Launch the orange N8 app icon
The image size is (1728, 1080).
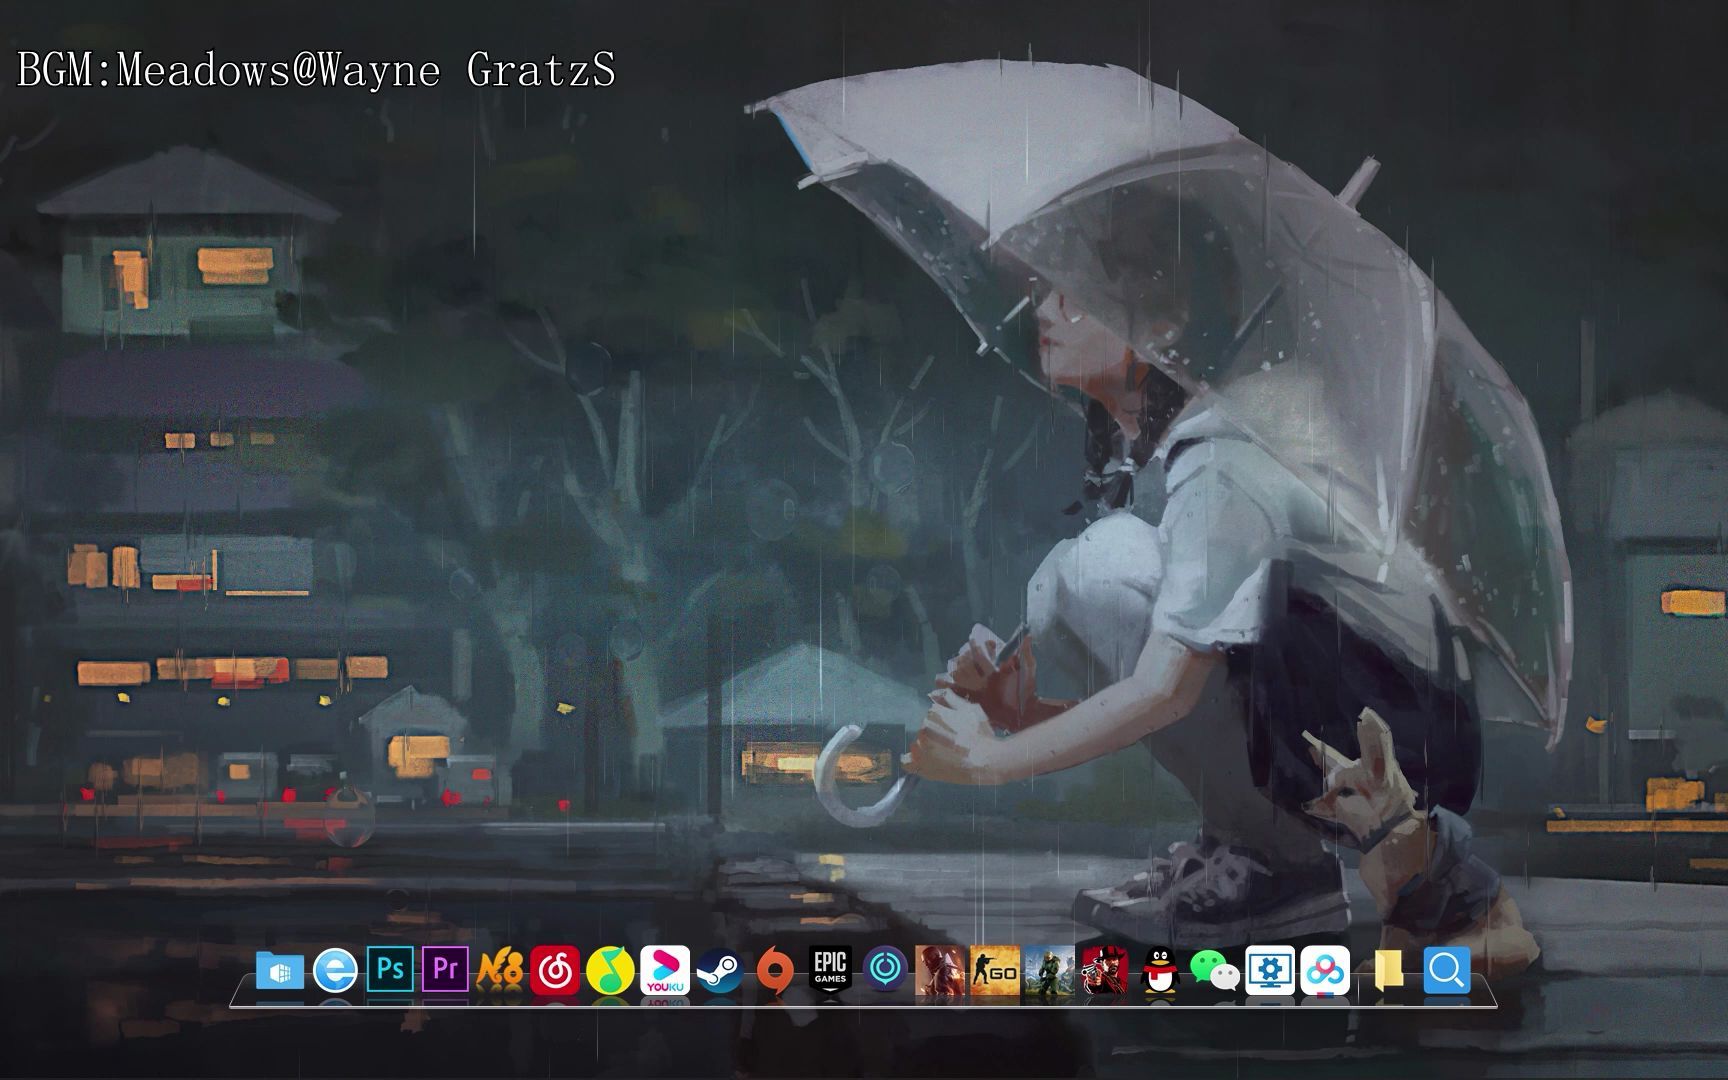tap(500, 971)
